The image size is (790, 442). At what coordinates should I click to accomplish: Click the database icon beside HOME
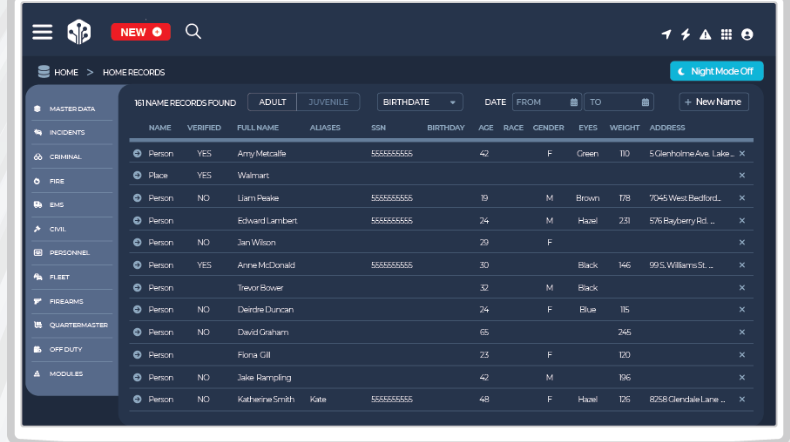coord(44,72)
